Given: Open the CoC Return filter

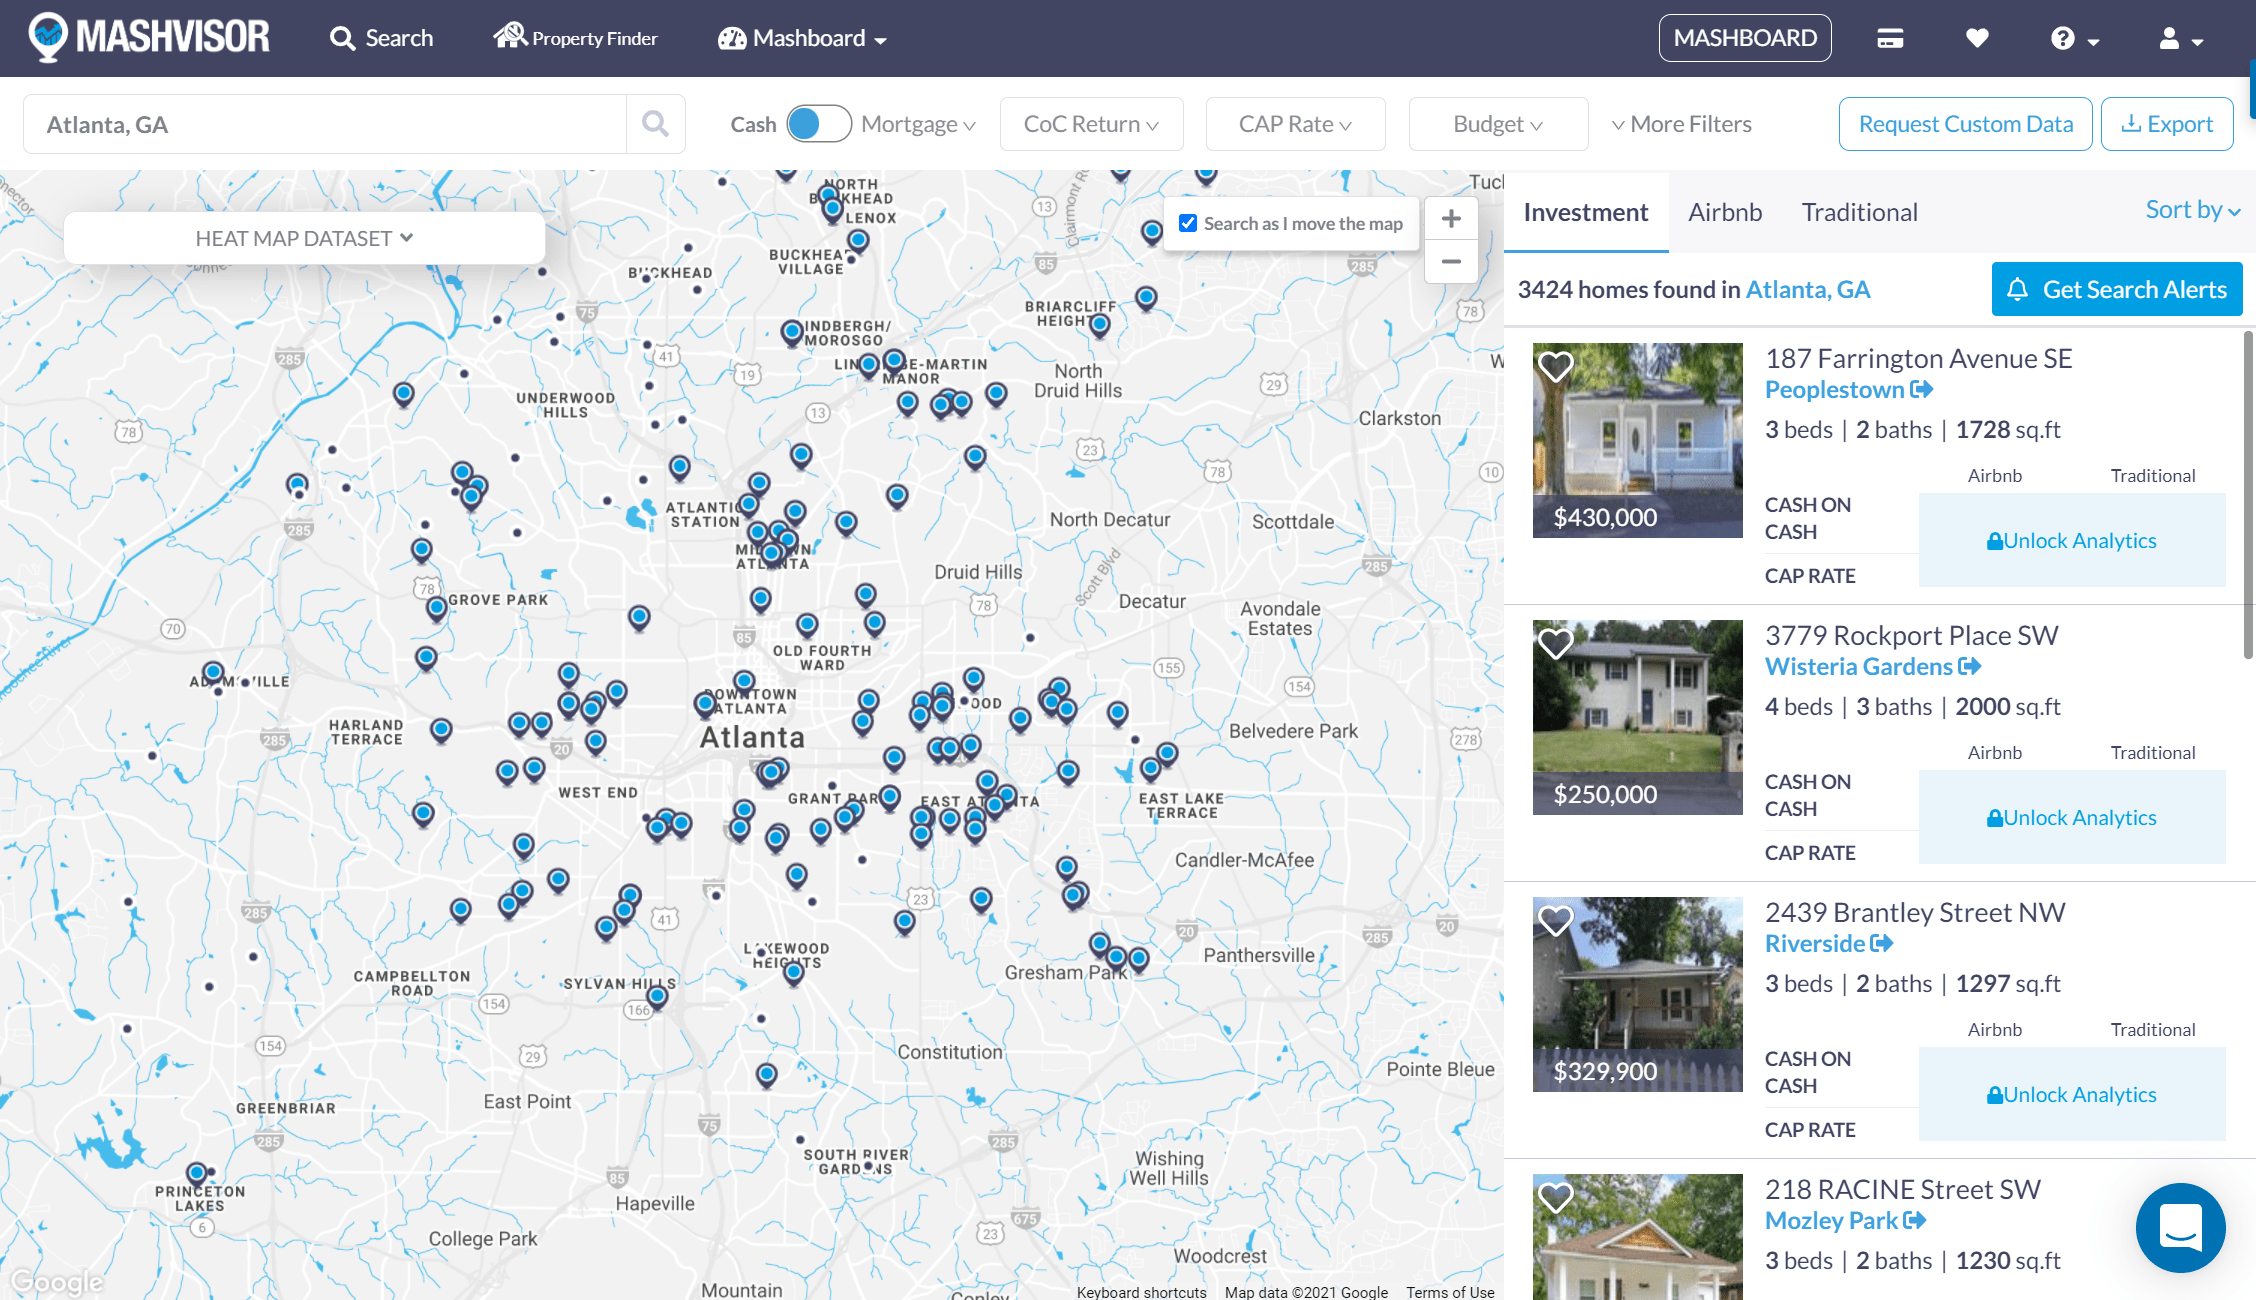Looking at the screenshot, I should pyautogui.click(x=1091, y=124).
